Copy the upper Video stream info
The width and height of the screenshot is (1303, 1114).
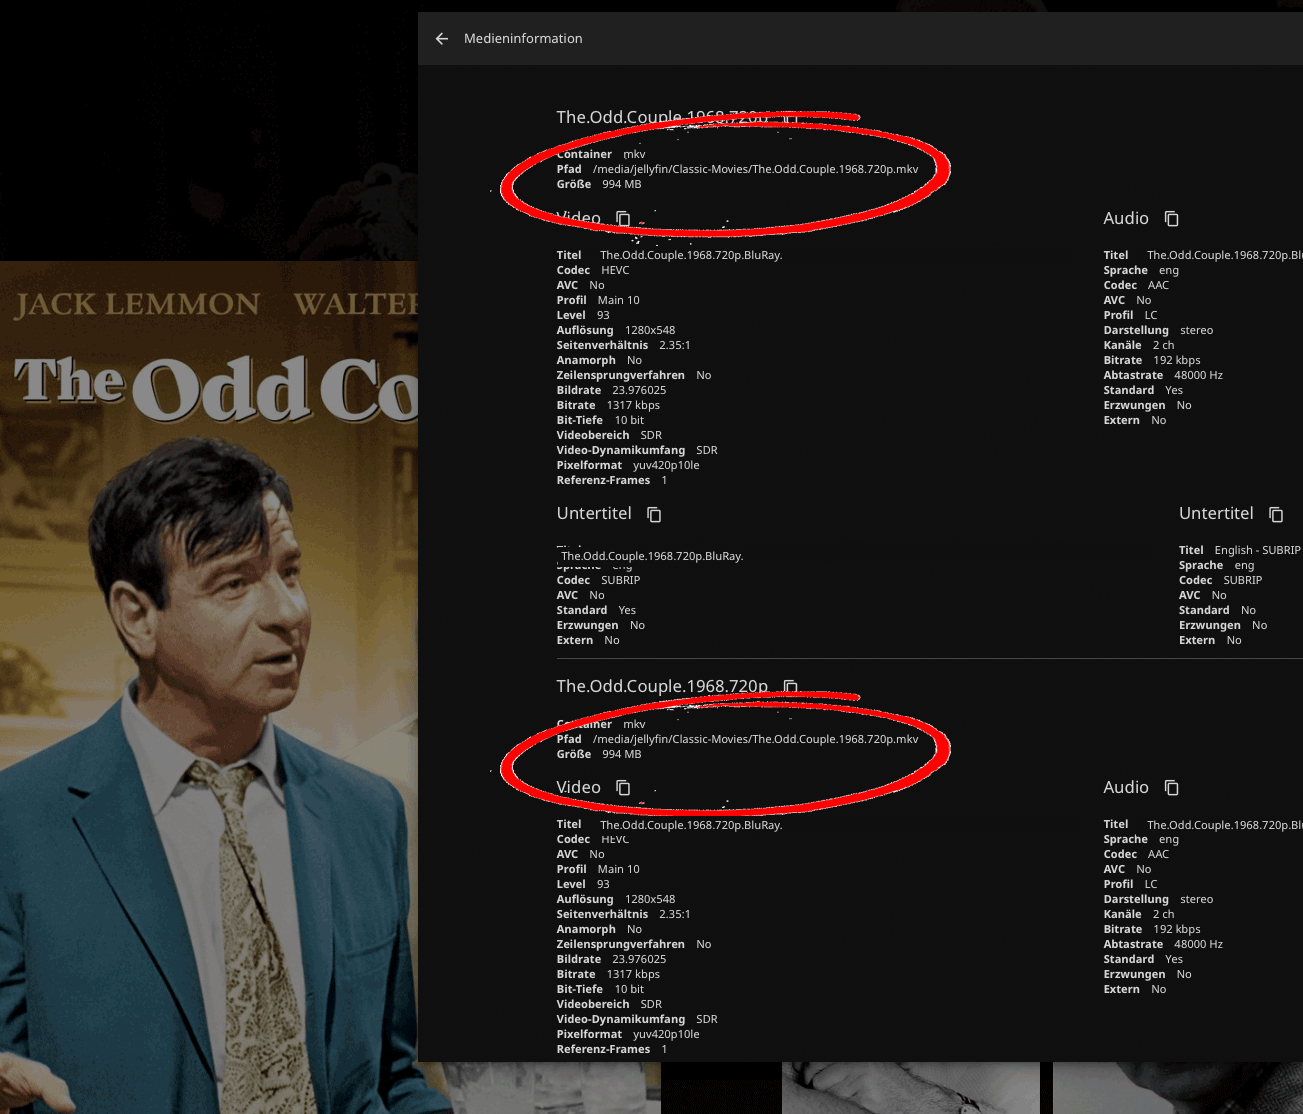pos(623,218)
